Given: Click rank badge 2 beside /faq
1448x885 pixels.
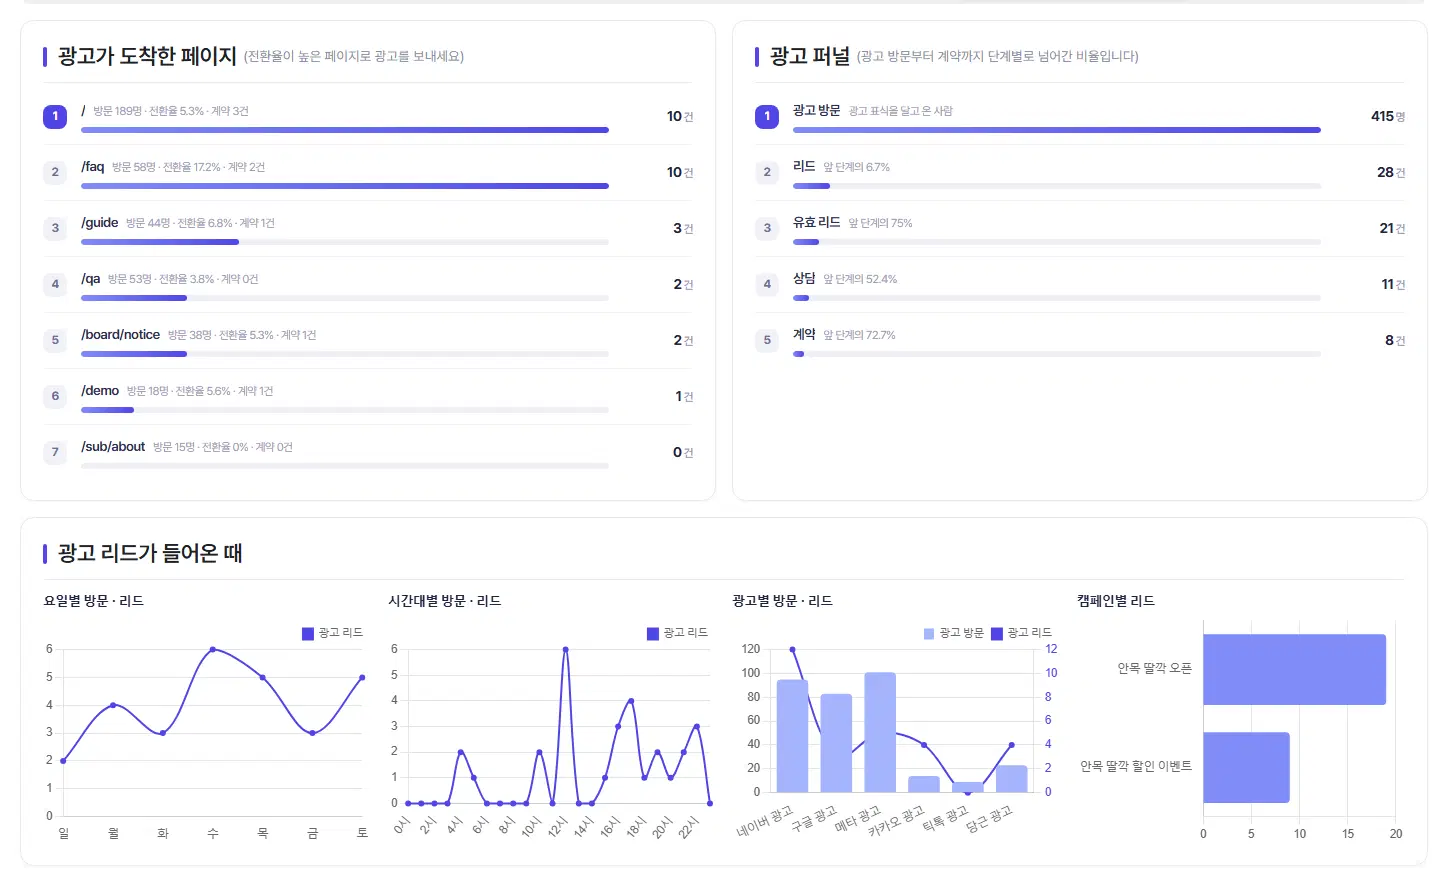Looking at the screenshot, I should (x=55, y=172).
